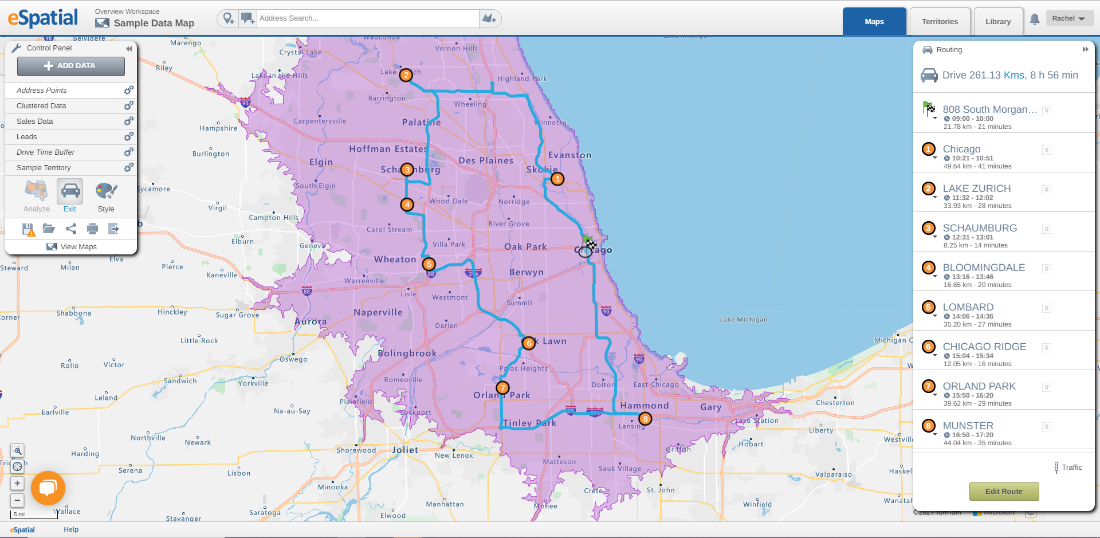This screenshot has width=1100, height=538.
Task: Click route stop marker 5 near Wheaton
Action: click(x=429, y=264)
